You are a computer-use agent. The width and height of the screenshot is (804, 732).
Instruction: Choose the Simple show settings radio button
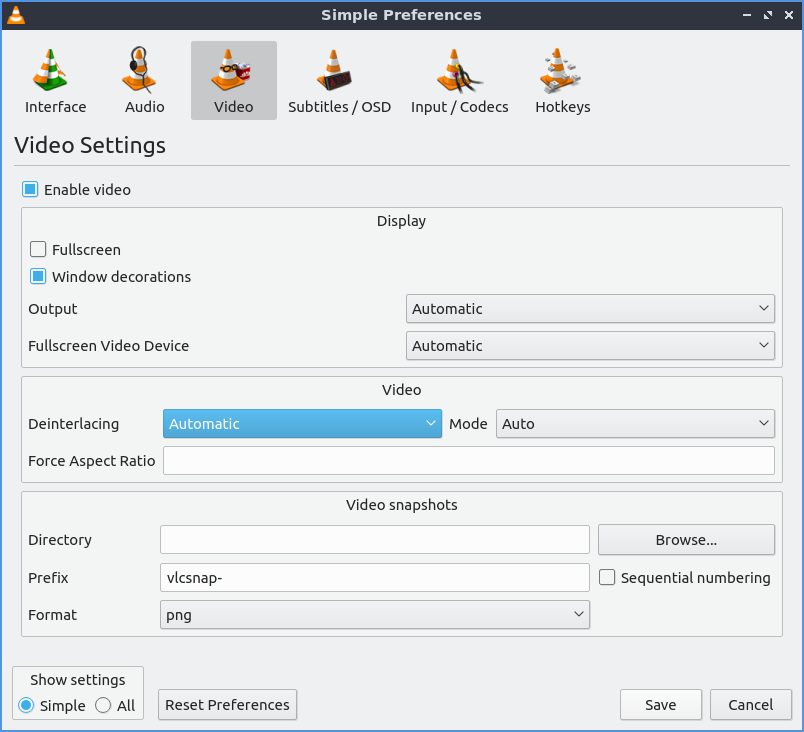tap(27, 706)
